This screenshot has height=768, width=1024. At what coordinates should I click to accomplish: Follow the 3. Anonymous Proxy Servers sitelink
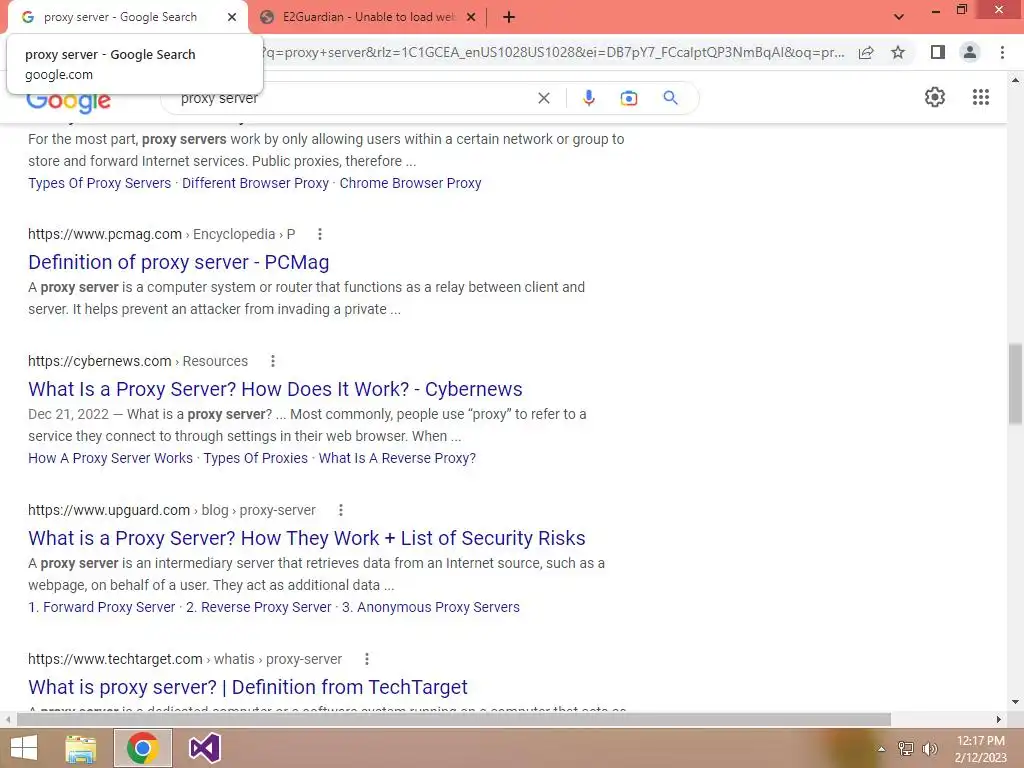pyautogui.click(x=431, y=607)
